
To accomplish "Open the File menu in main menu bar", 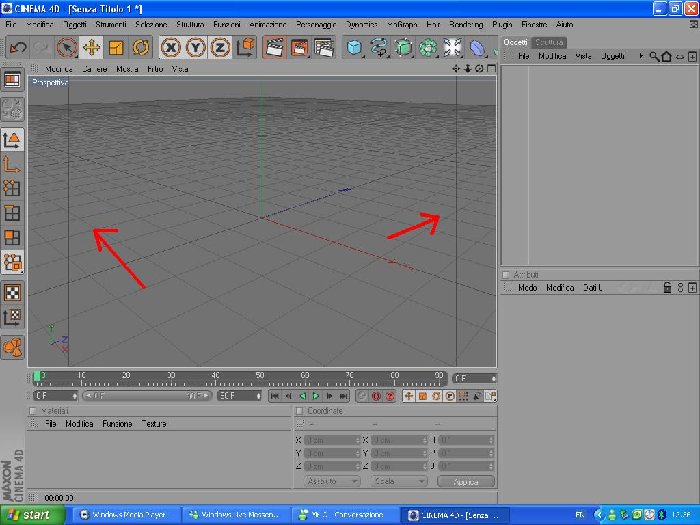I will click(11, 25).
